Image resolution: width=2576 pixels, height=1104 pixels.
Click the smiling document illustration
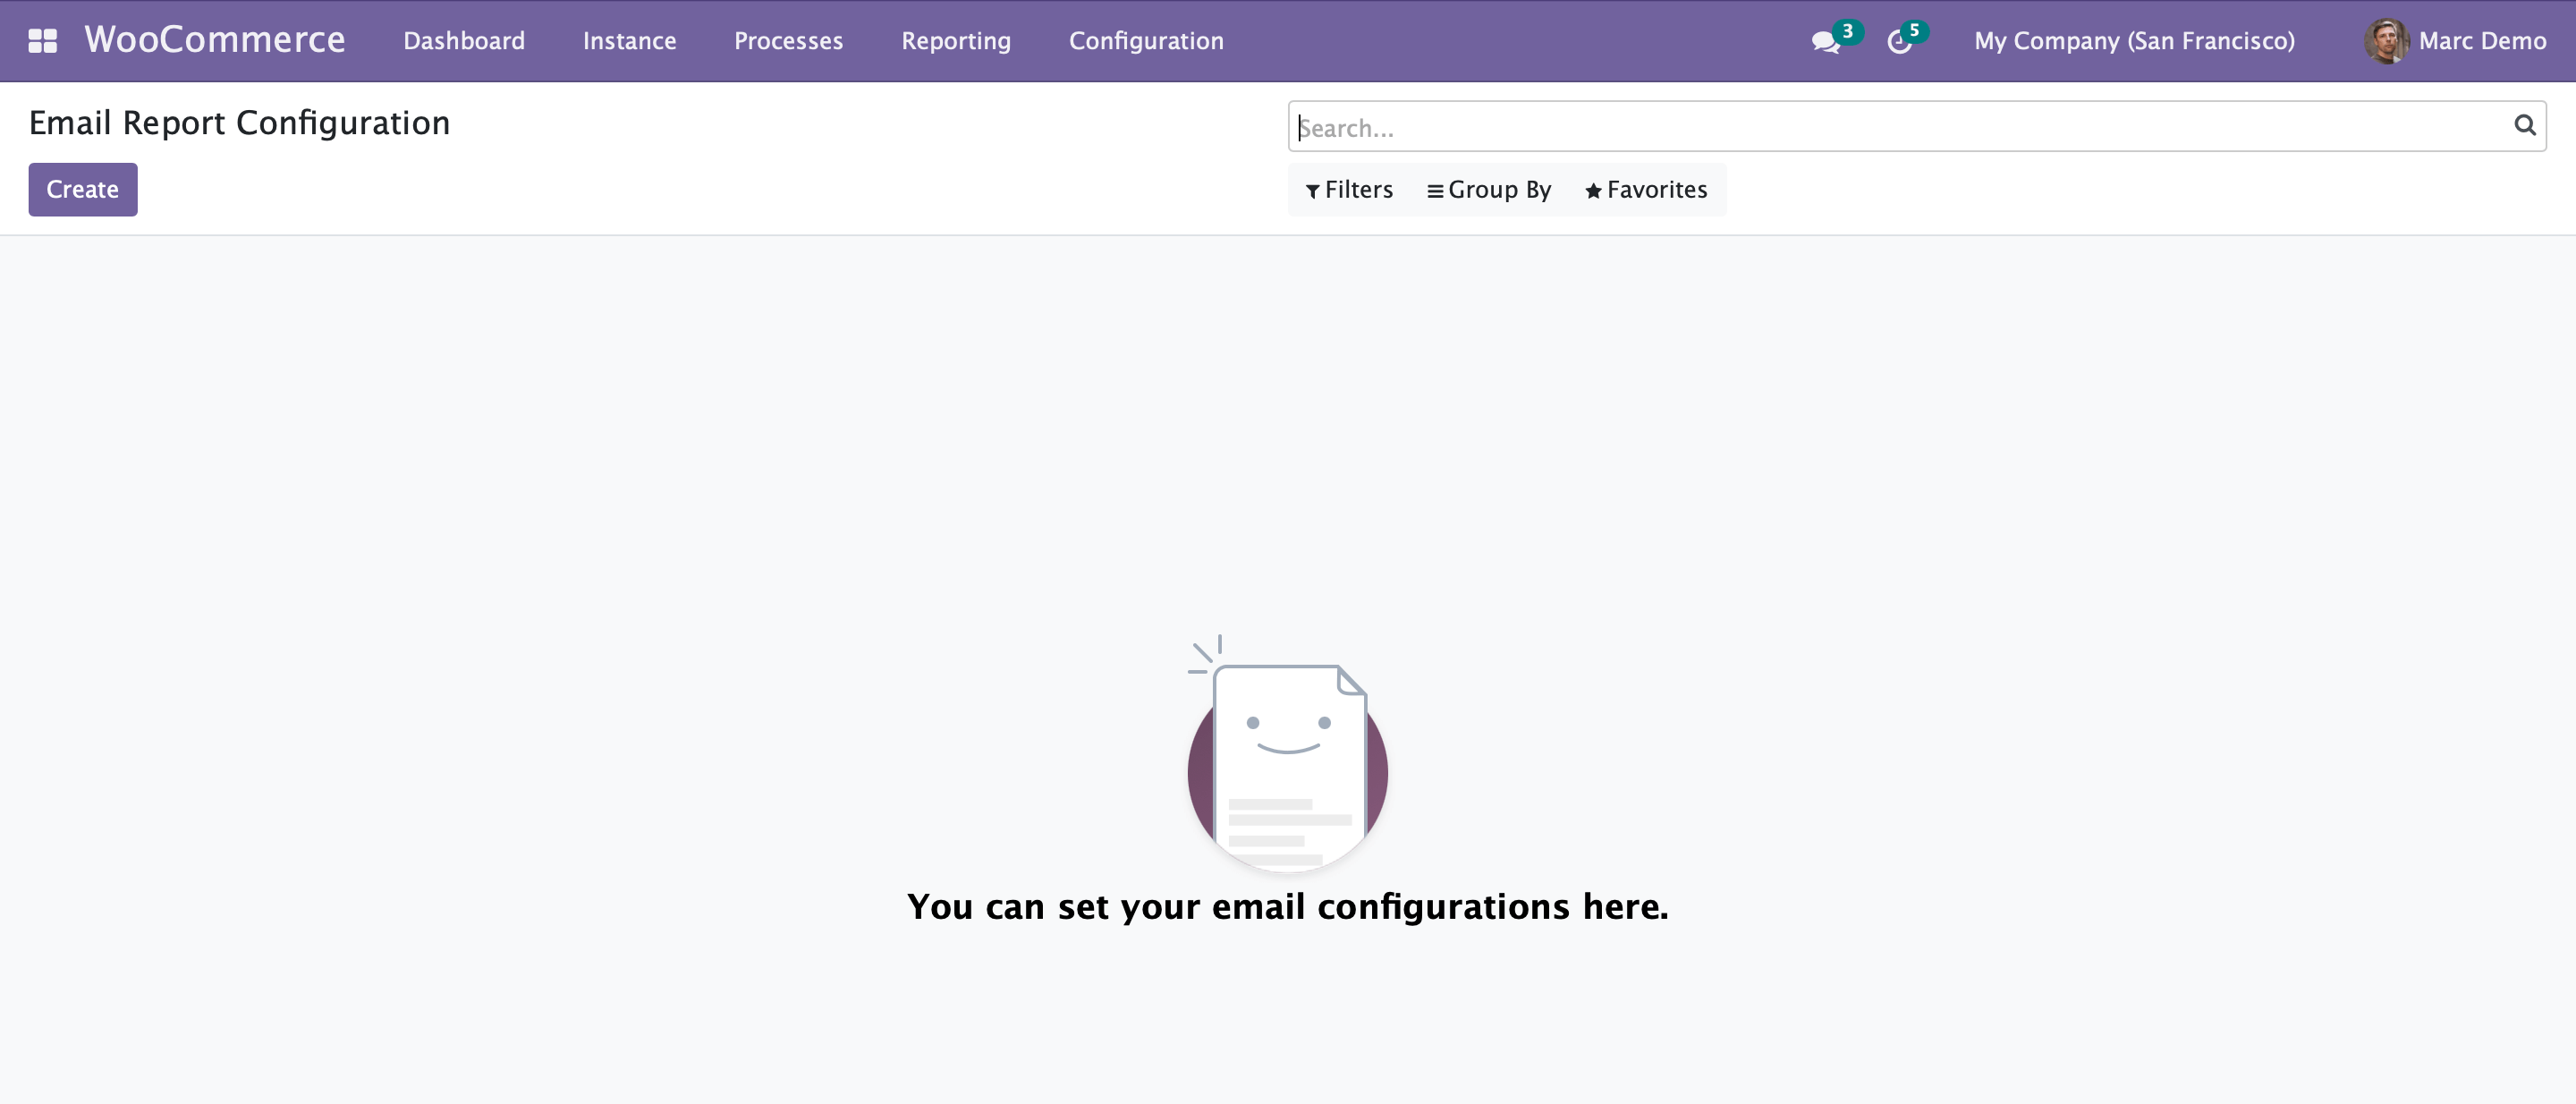pos(1287,753)
